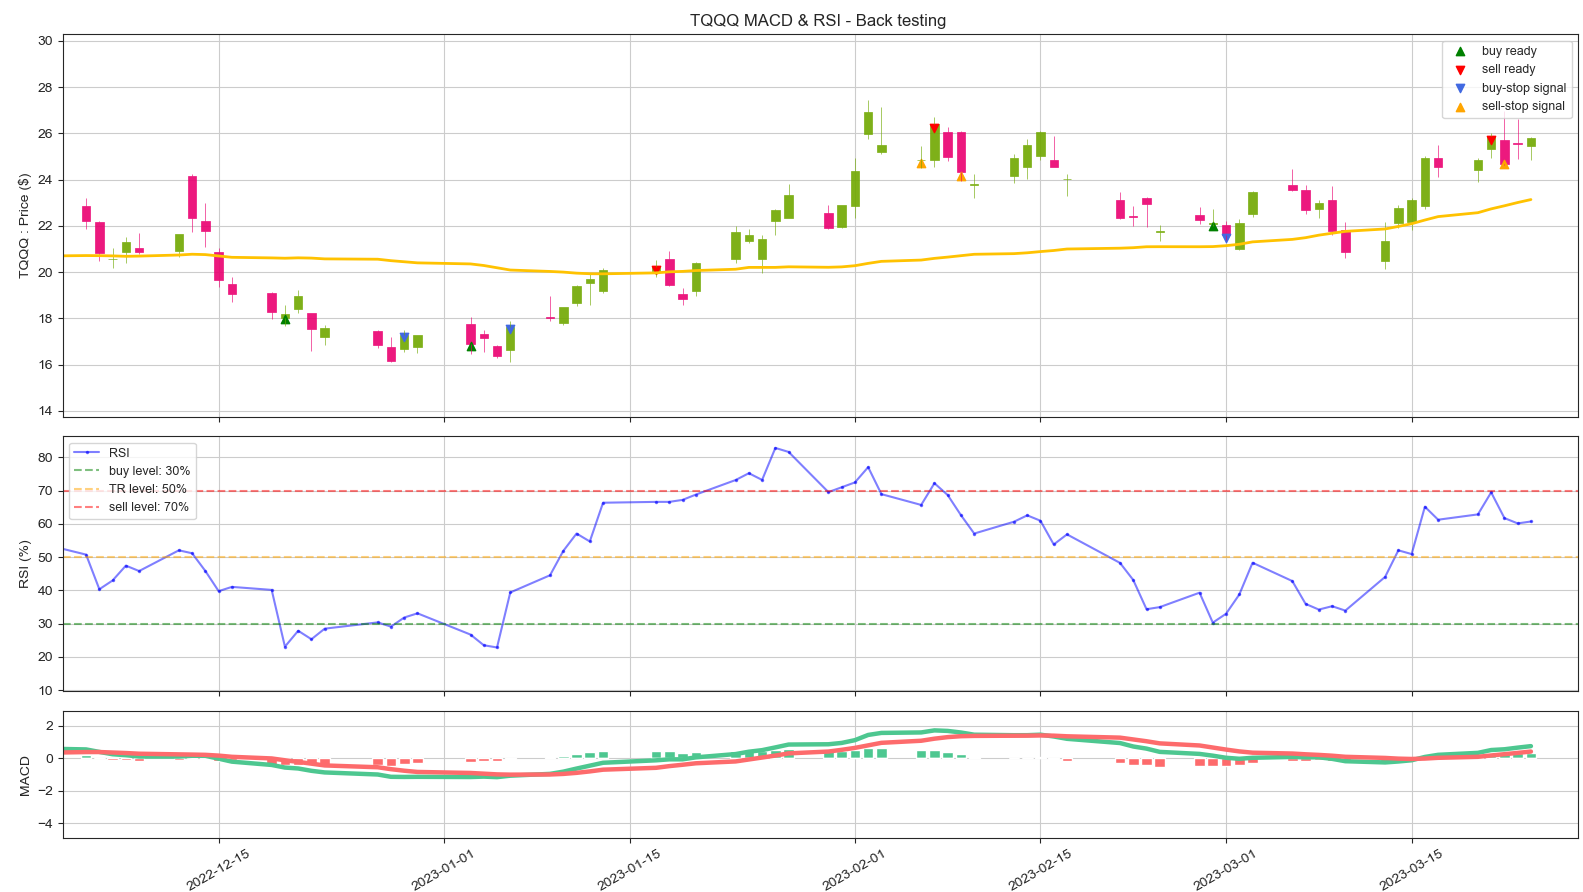Click the 70 tick on the RSI axis
This screenshot has width=1583, height=892.
click(x=45, y=491)
